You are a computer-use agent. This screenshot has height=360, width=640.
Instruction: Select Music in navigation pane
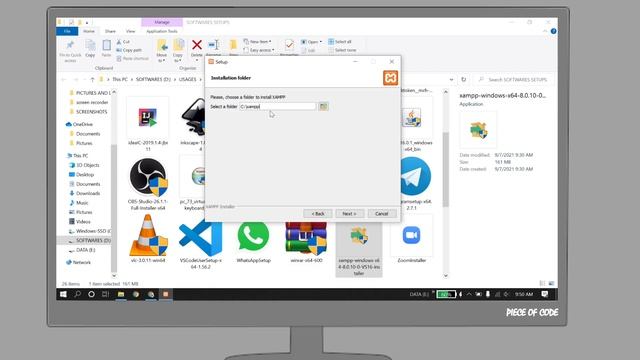[79, 203]
